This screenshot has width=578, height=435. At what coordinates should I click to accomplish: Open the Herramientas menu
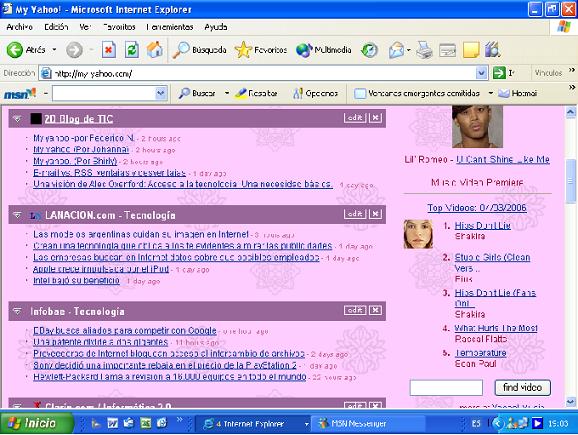170,27
